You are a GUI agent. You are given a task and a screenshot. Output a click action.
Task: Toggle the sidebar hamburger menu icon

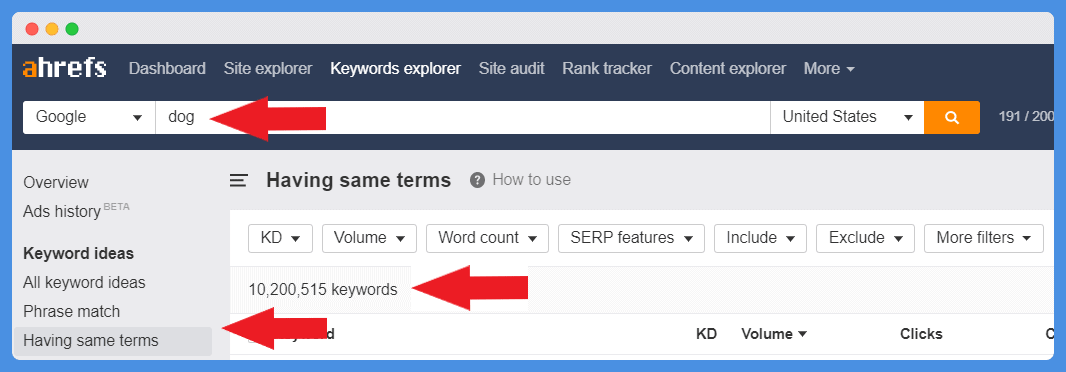[238, 180]
